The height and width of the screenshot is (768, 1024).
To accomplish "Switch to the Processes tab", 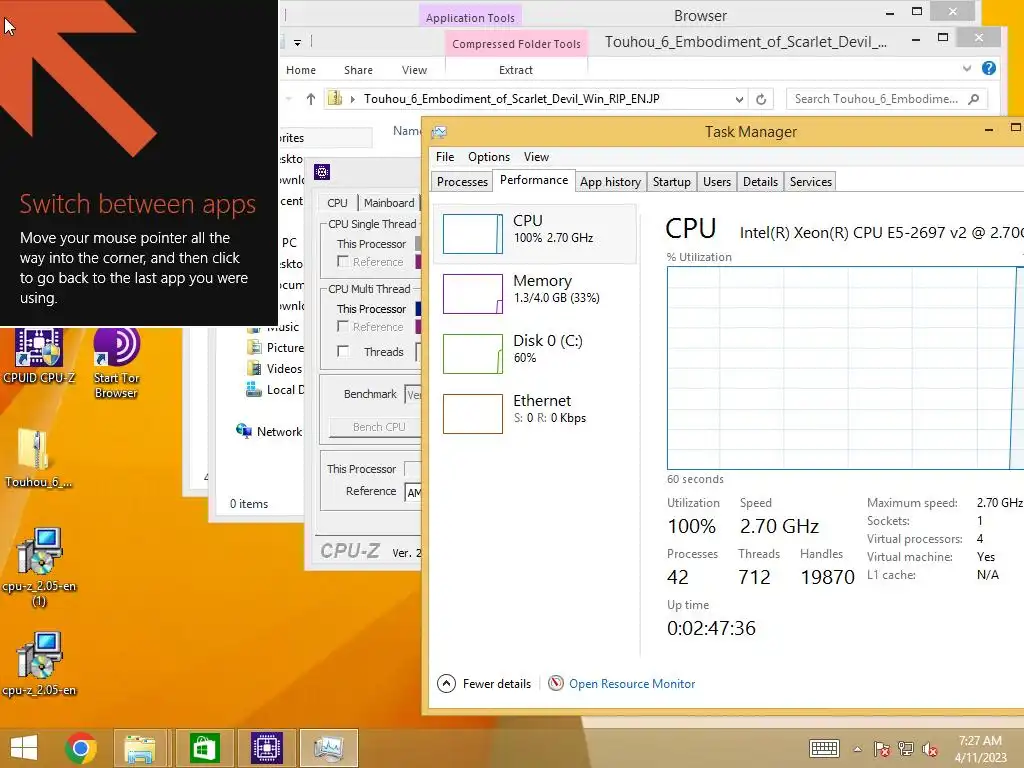I will pyautogui.click(x=462, y=182).
